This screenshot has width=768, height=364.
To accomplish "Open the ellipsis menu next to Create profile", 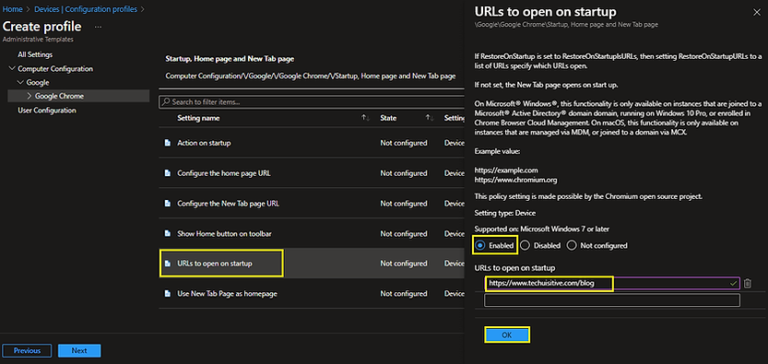I will point(98,27).
